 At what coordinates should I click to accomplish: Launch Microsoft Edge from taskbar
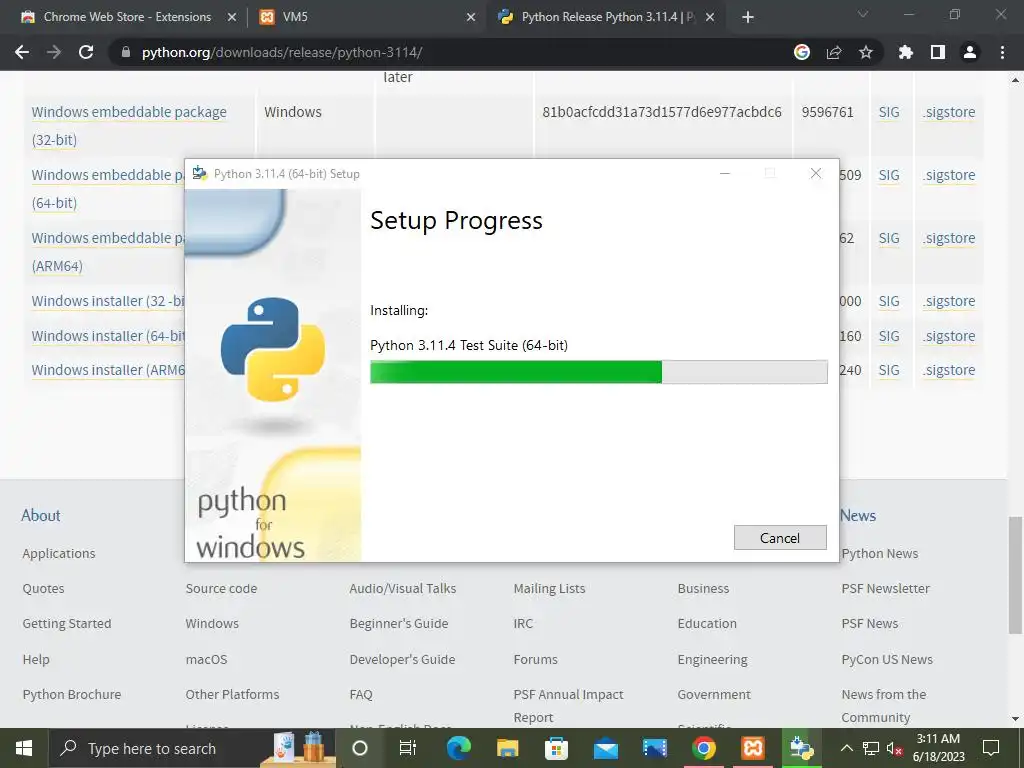(458, 748)
